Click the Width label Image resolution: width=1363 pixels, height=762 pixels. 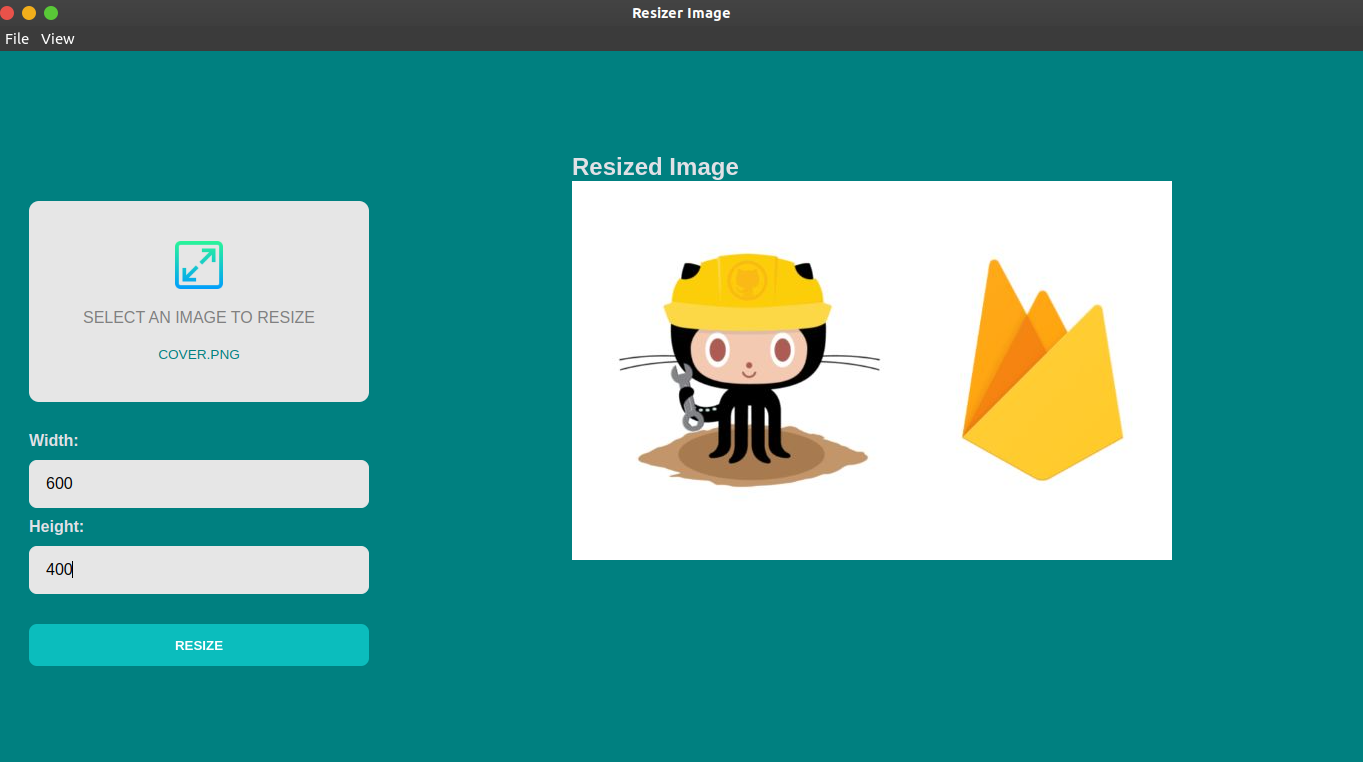[54, 440]
